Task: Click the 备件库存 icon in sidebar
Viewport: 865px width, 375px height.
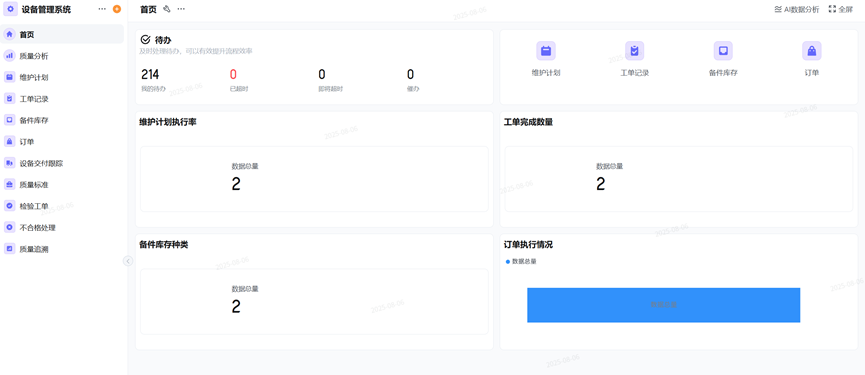Action: (x=9, y=120)
